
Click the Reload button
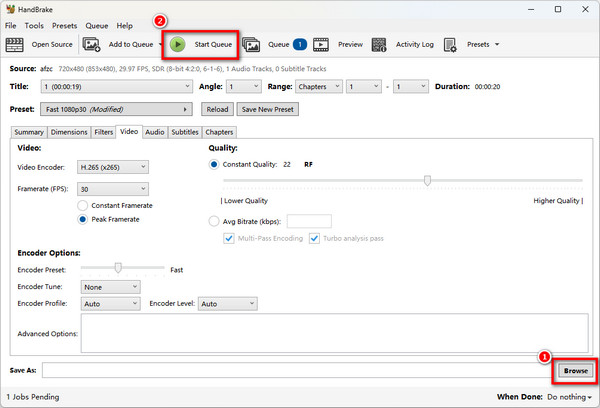click(217, 109)
